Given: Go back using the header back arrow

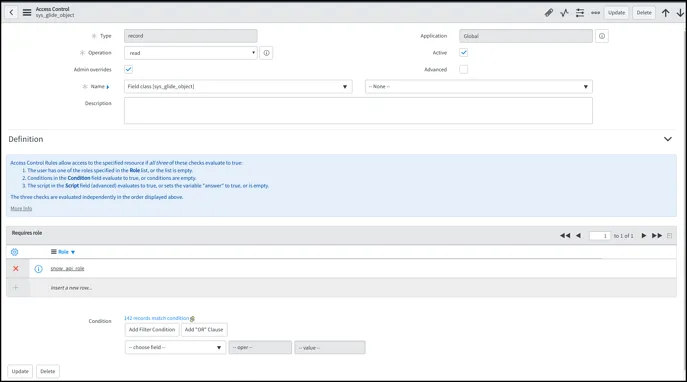Looking at the screenshot, I should click(x=11, y=12).
